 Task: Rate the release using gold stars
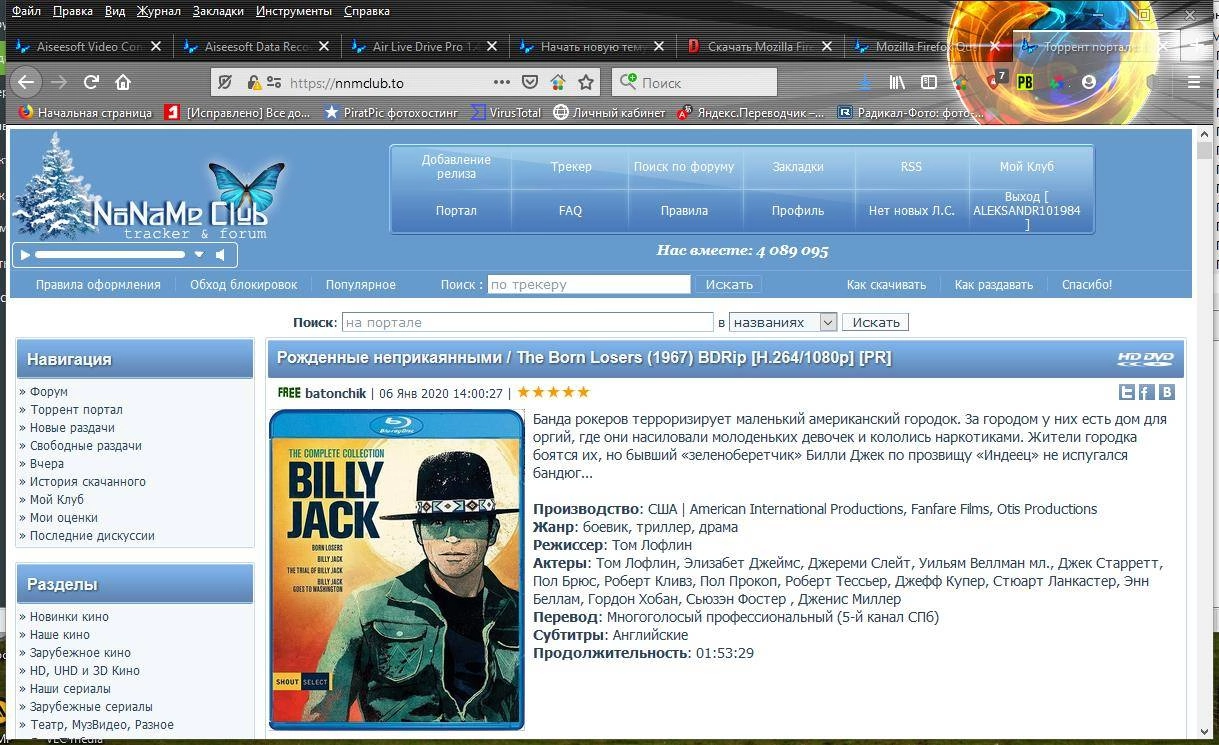pos(553,392)
